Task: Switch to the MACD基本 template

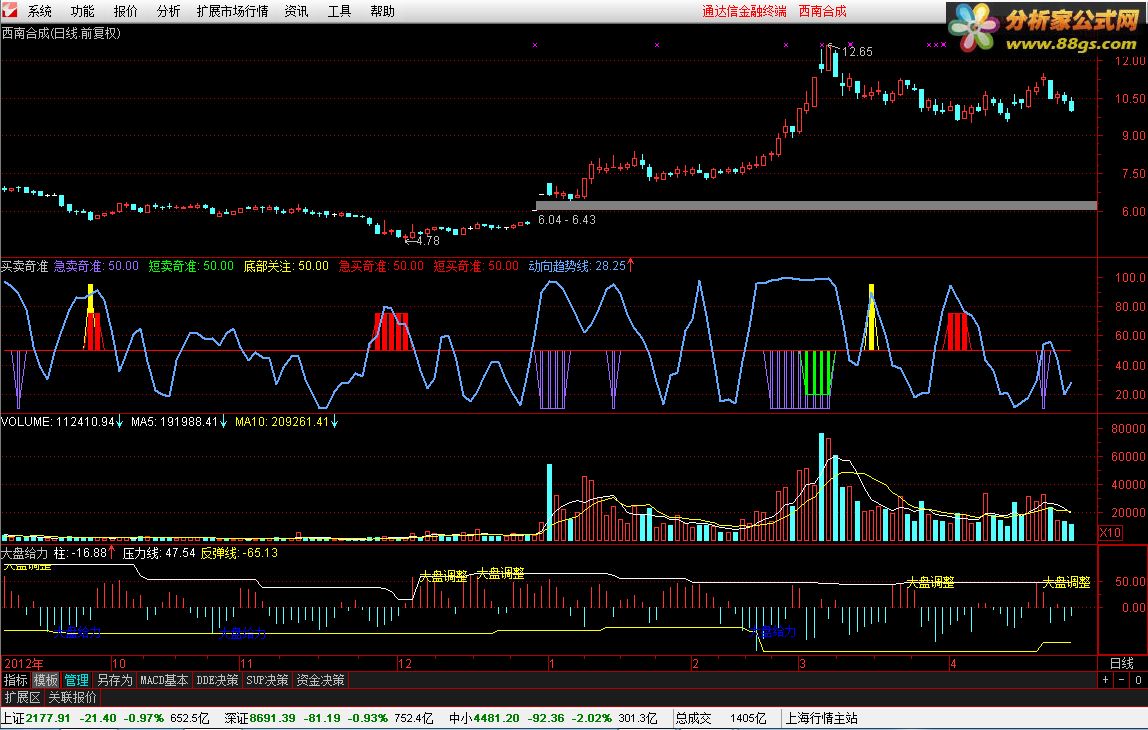Action: tap(164, 680)
